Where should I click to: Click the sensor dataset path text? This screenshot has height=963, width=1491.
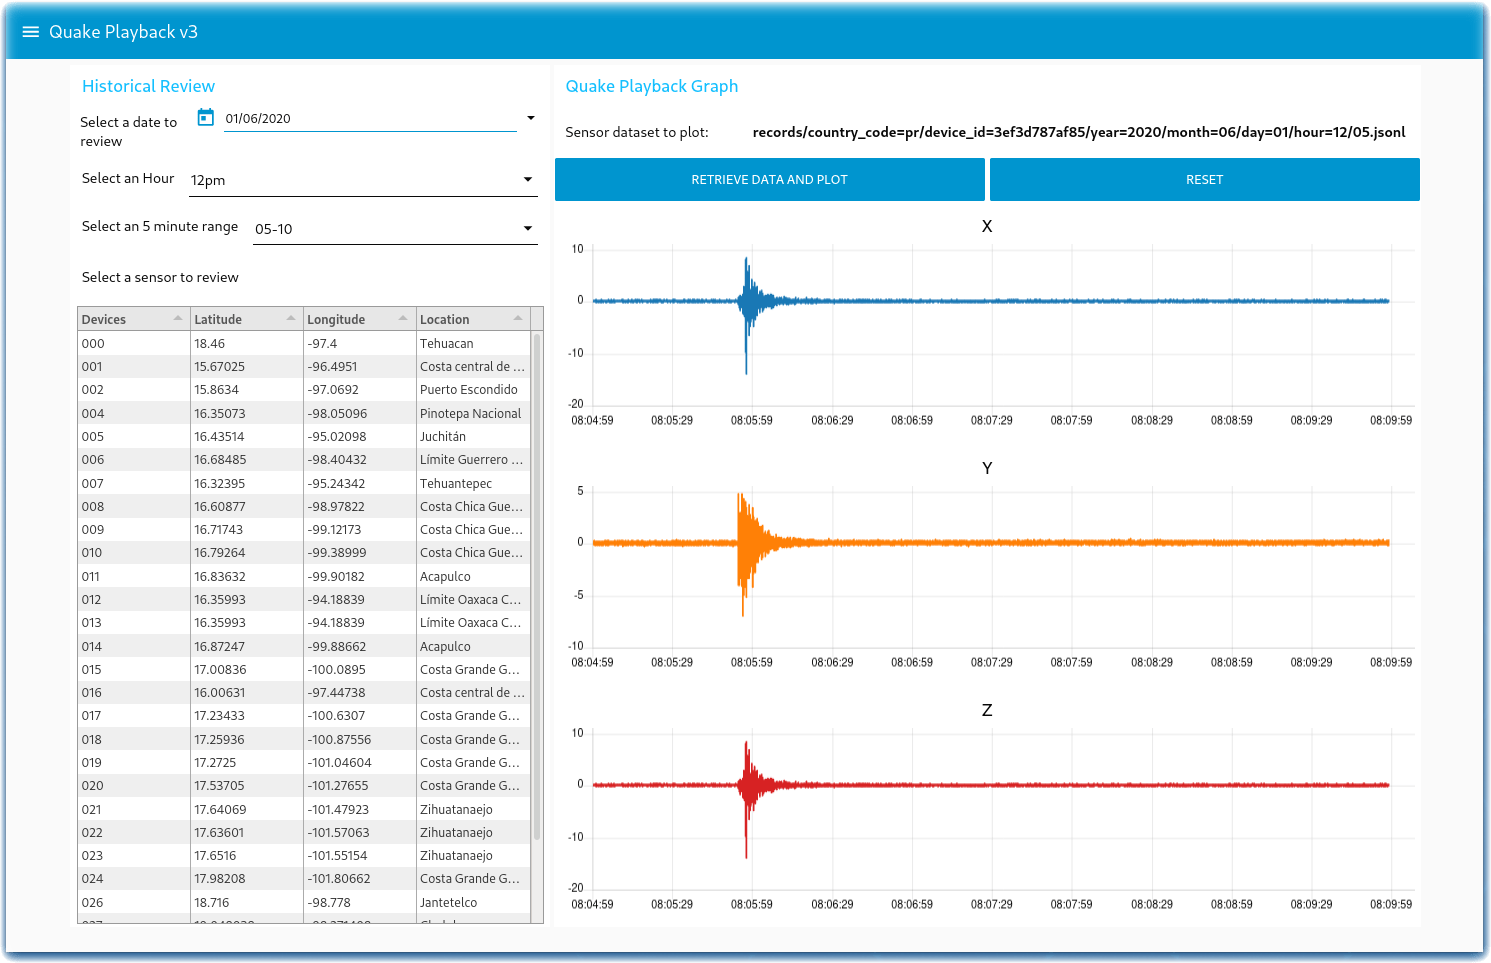click(x=1079, y=132)
